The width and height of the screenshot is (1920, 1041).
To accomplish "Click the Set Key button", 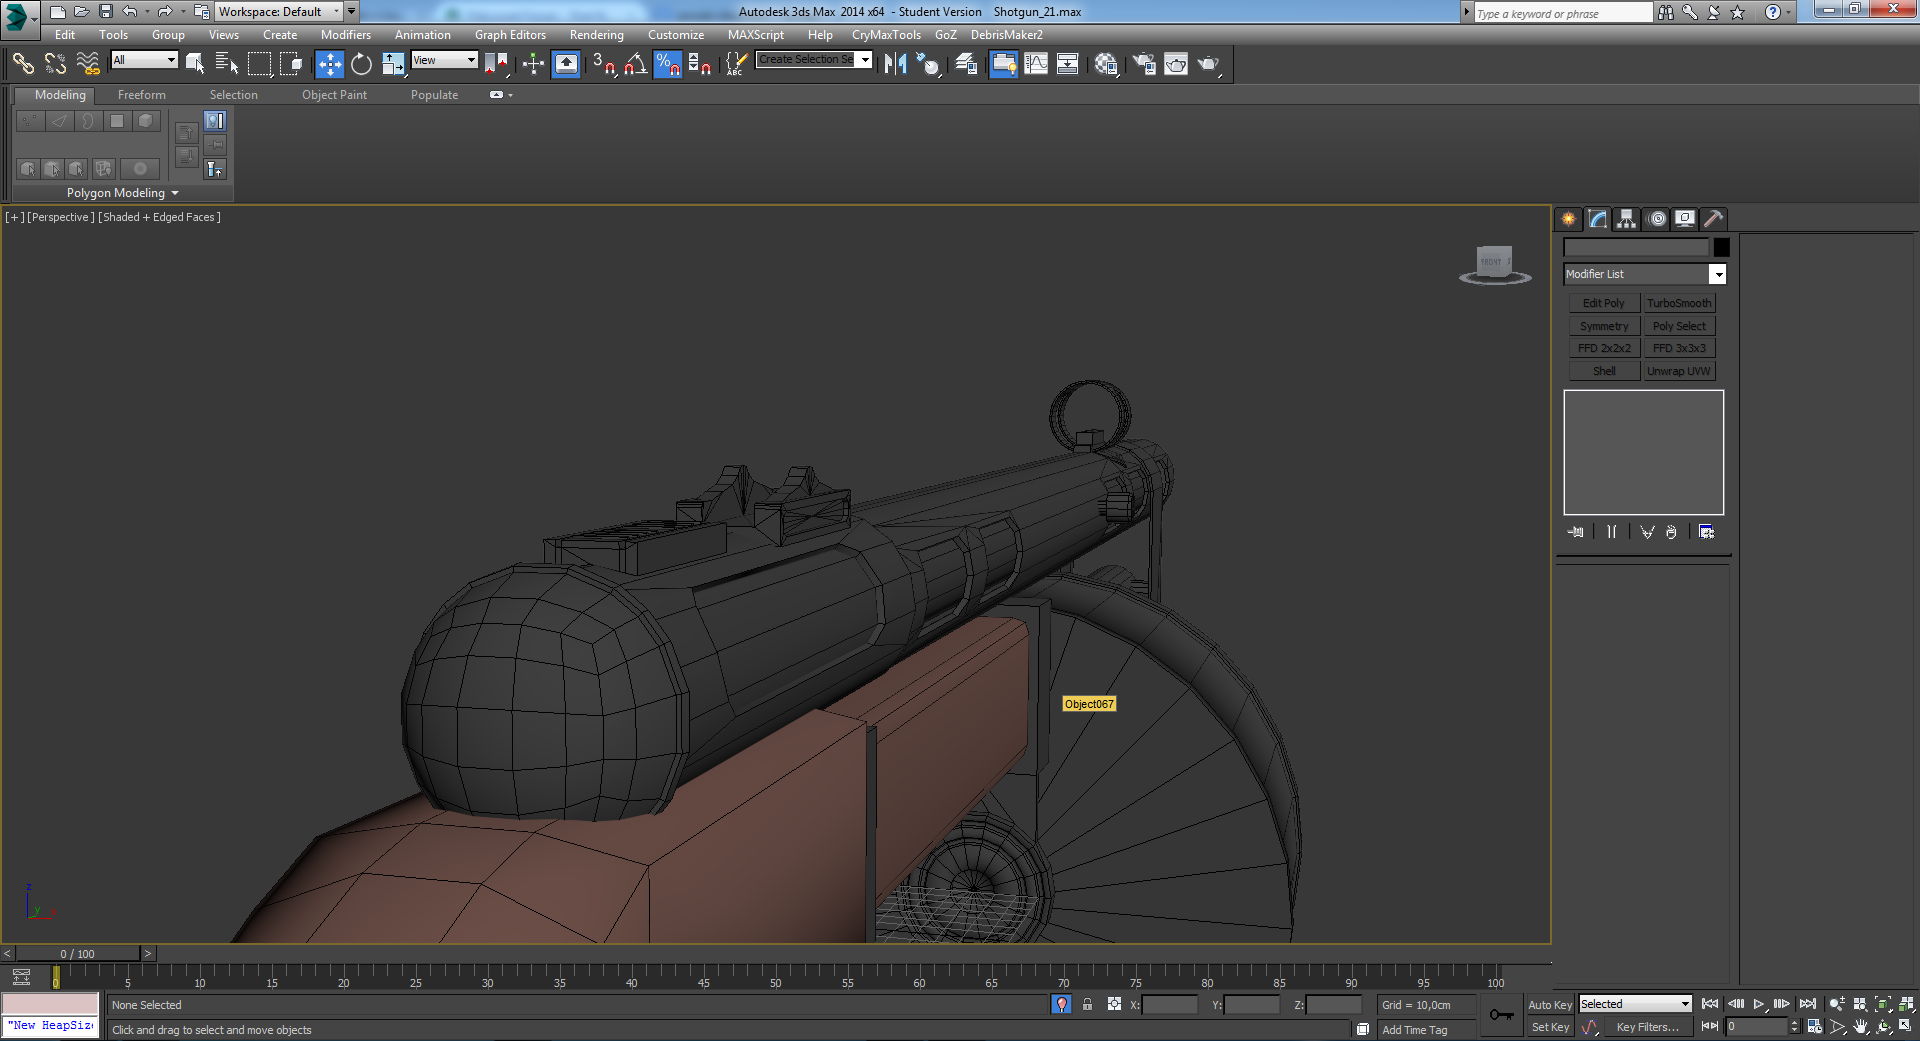I will pyautogui.click(x=1550, y=1027).
